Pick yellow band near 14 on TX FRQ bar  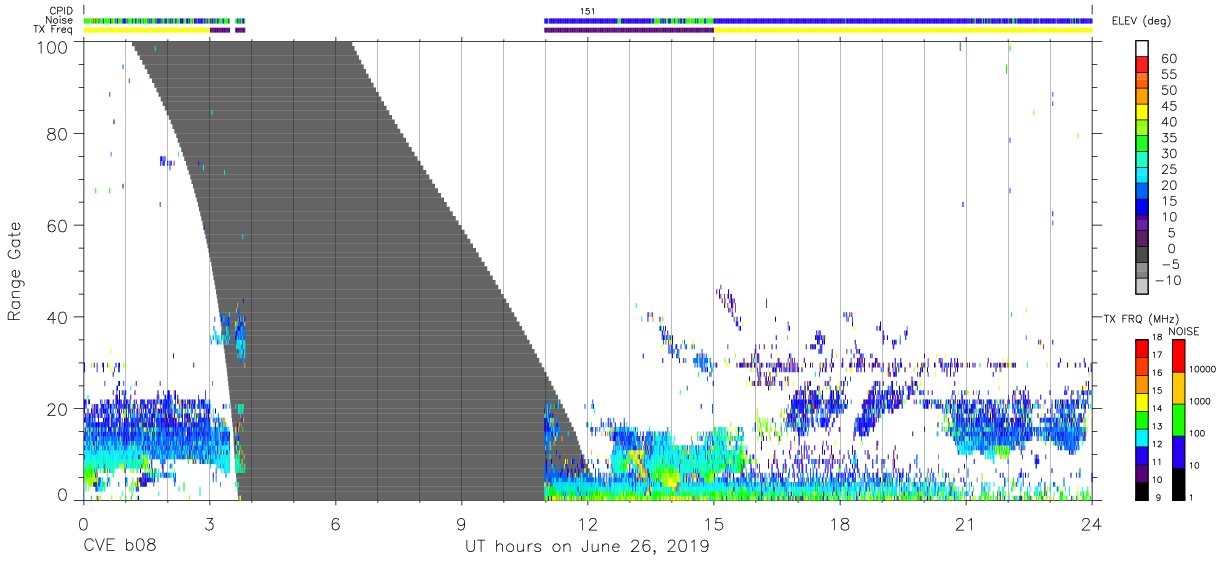point(1142,402)
